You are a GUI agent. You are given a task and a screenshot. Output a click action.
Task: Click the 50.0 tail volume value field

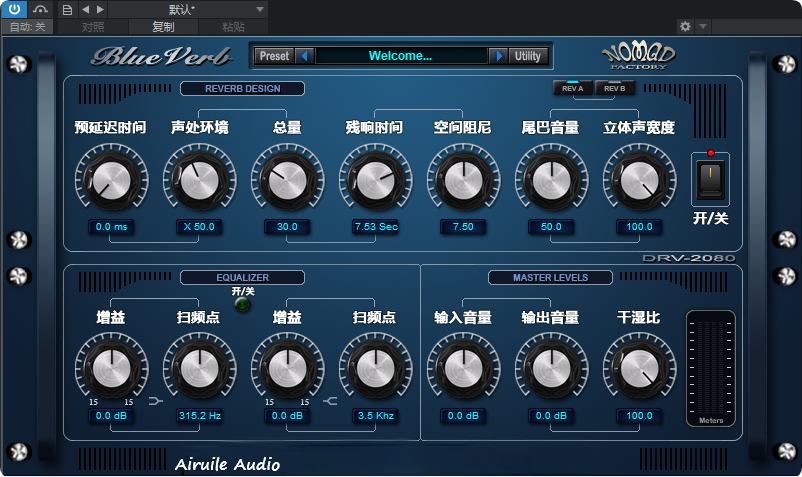pos(551,226)
